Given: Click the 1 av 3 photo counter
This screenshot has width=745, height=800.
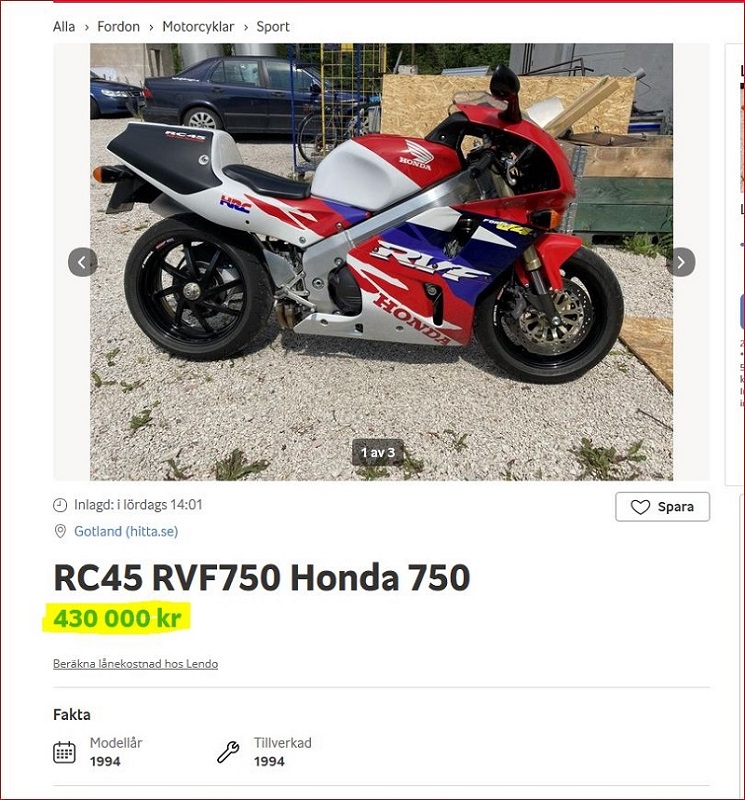Looking at the screenshot, I should coord(378,452).
